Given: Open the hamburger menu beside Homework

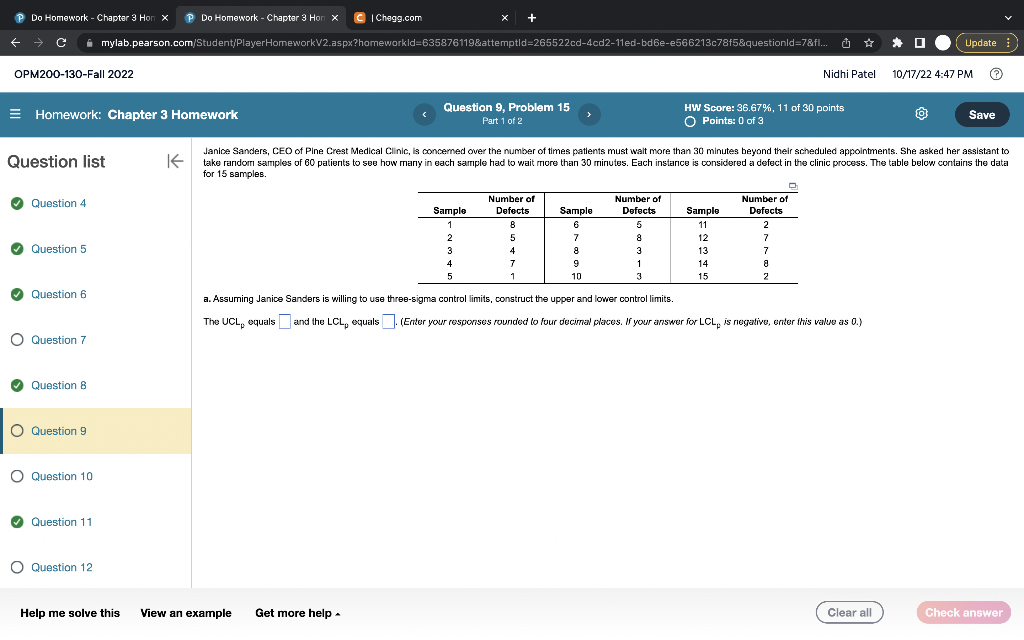Looking at the screenshot, I should [15, 114].
